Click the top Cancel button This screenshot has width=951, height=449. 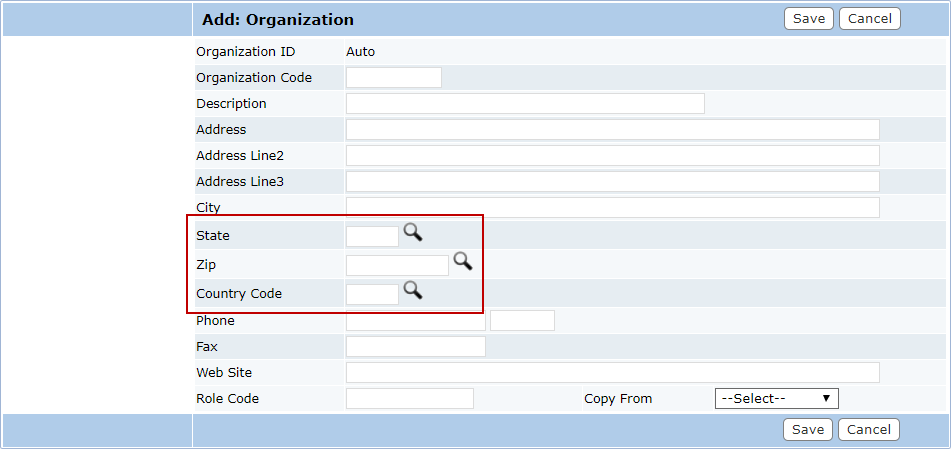pyautogui.click(x=870, y=19)
